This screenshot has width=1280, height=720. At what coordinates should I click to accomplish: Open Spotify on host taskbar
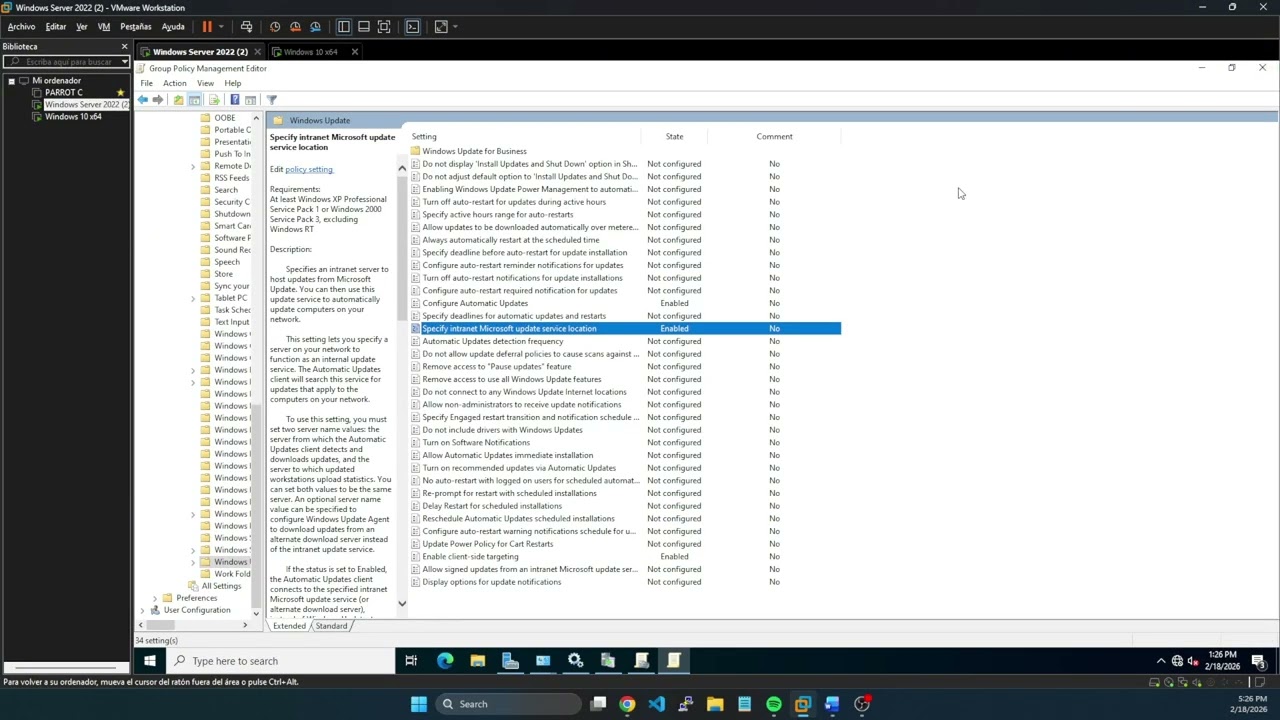click(x=774, y=704)
